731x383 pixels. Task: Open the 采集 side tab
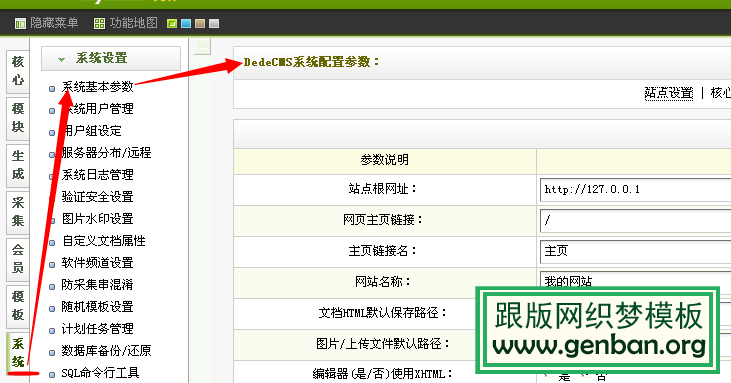coord(18,212)
